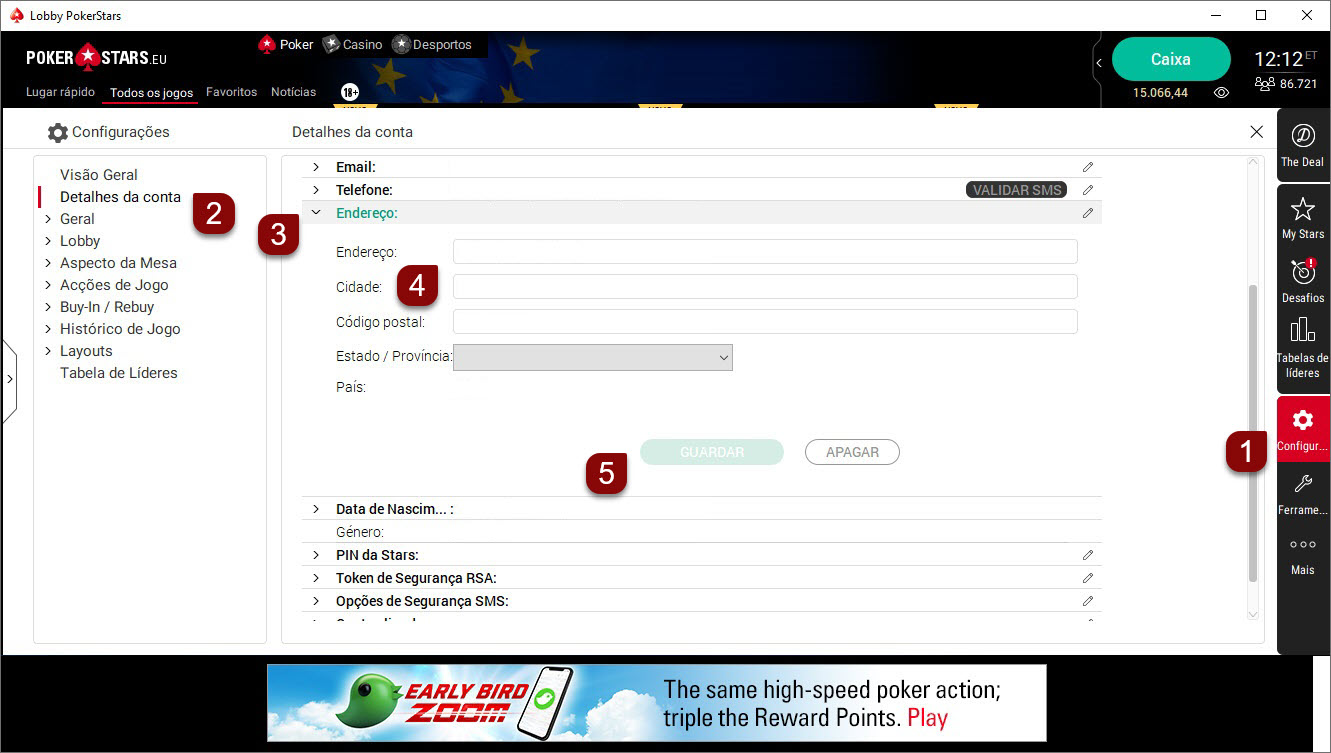Click the Ferramentas wrench icon
The height and width of the screenshot is (753, 1331).
click(1302, 485)
